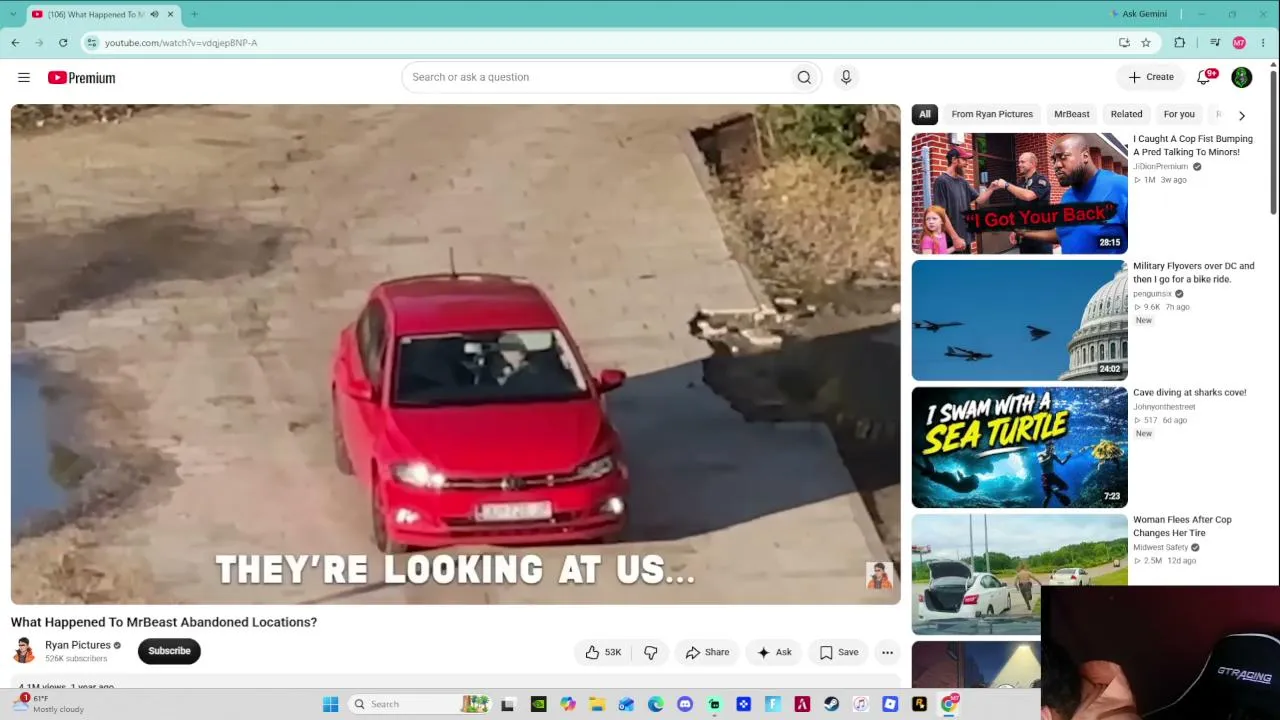Select the For you filter chip
This screenshot has width=1280, height=720.
(1179, 114)
